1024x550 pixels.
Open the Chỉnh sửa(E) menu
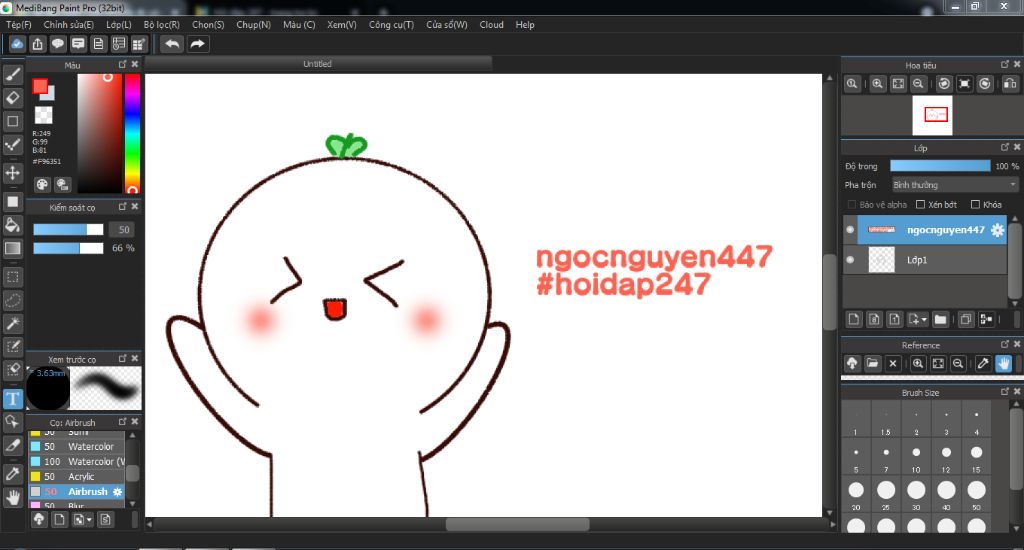point(69,24)
